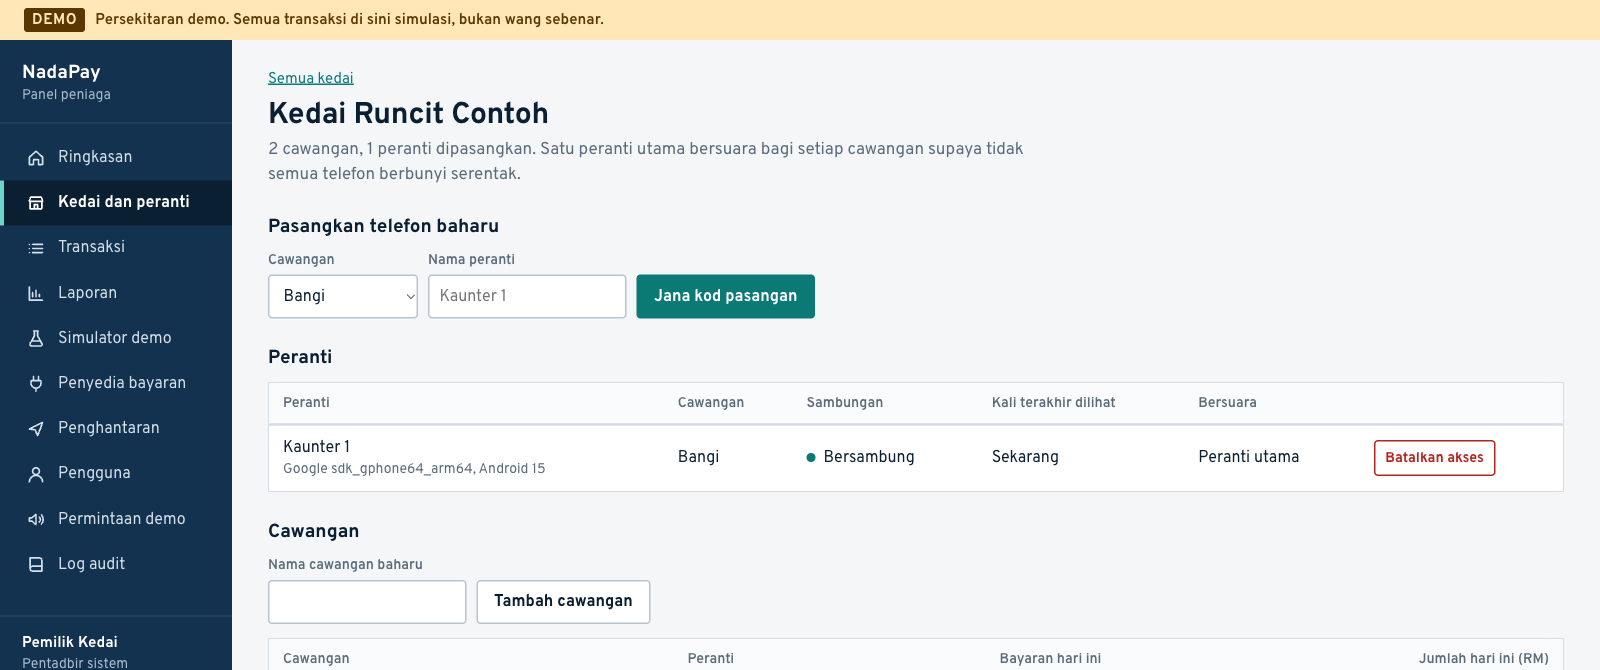Click the Bangi branch cell in the device row
Image resolution: width=1600 pixels, height=670 pixels.
coord(698,457)
